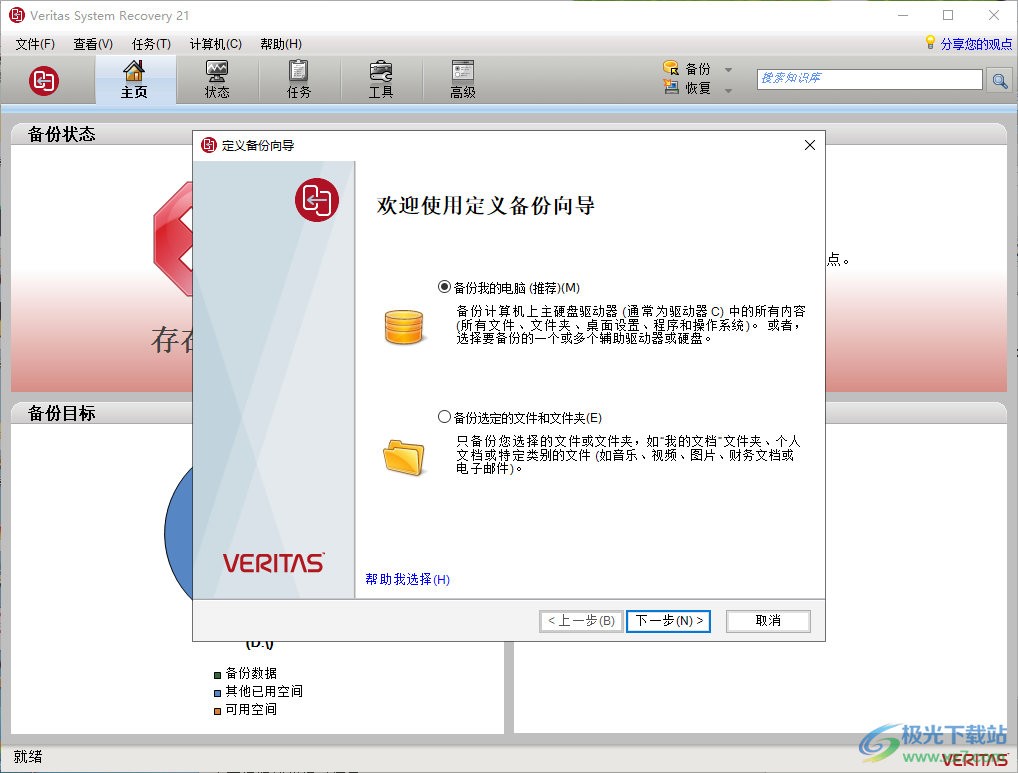Image resolution: width=1018 pixels, height=773 pixels.
Task: Click the 下一步(N) button
Action: tap(667, 621)
